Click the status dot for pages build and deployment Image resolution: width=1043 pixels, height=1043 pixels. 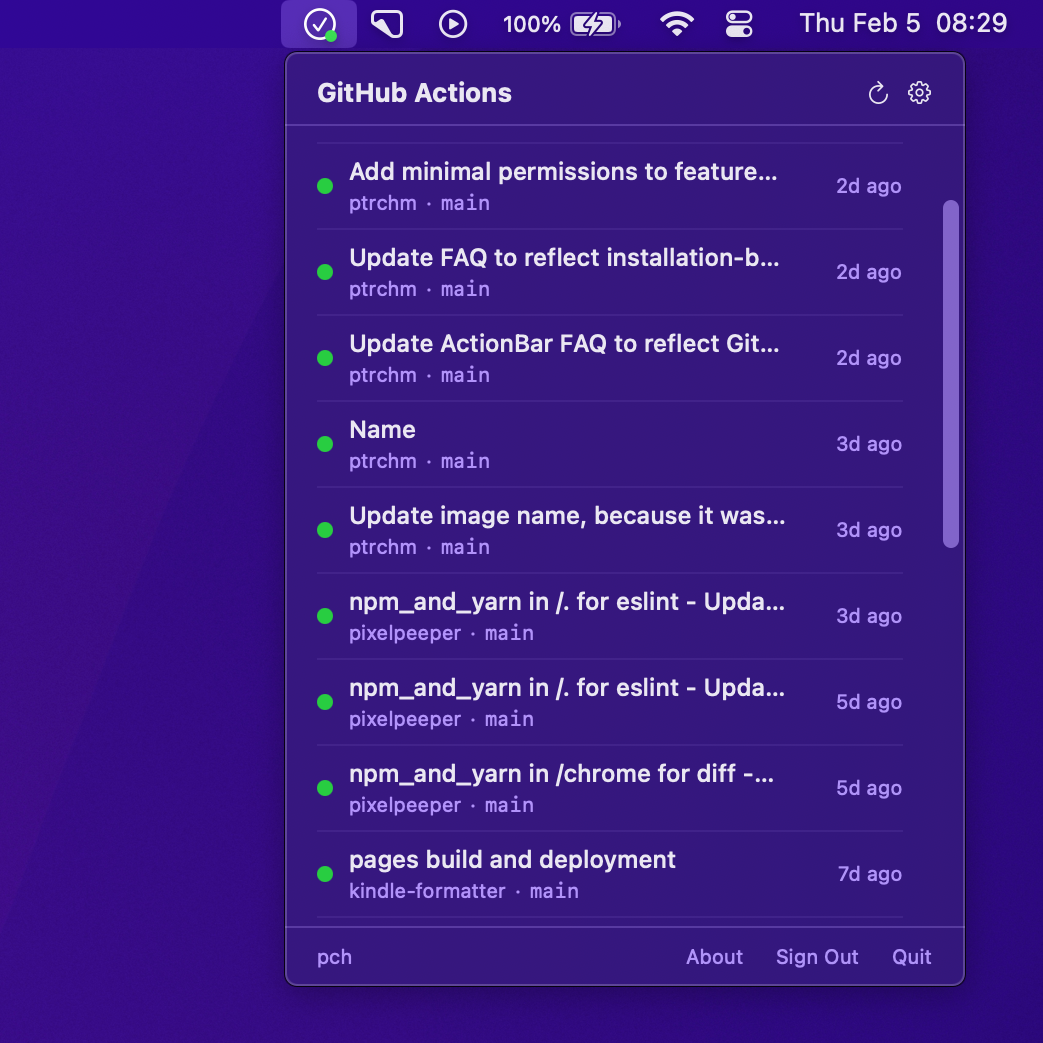(x=324, y=873)
